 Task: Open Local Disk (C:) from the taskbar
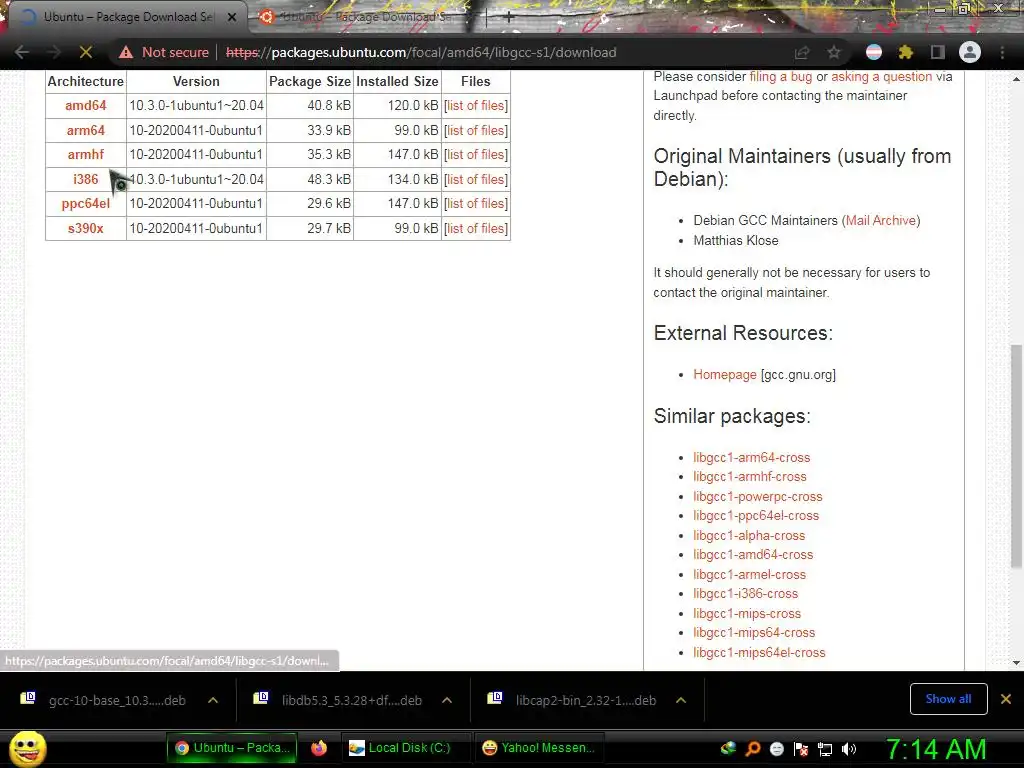click(405, 748)
